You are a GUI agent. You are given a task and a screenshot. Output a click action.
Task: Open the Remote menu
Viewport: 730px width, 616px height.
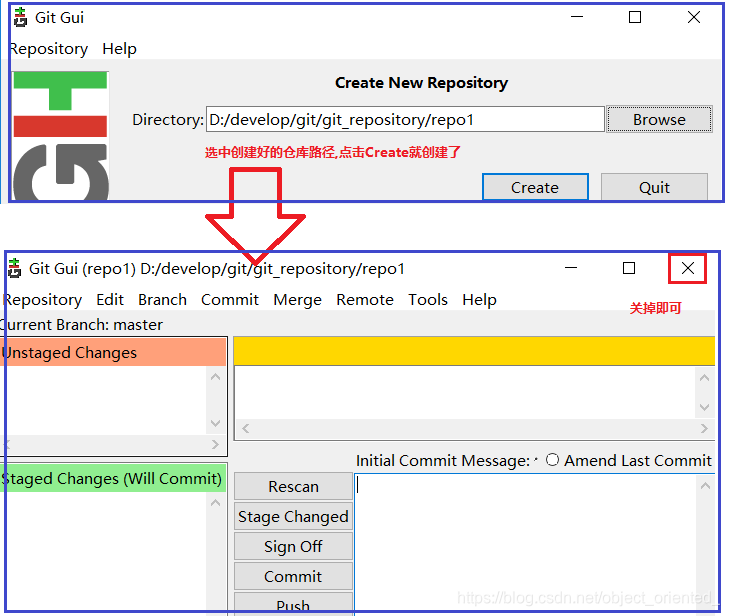(x=365, y=299)
